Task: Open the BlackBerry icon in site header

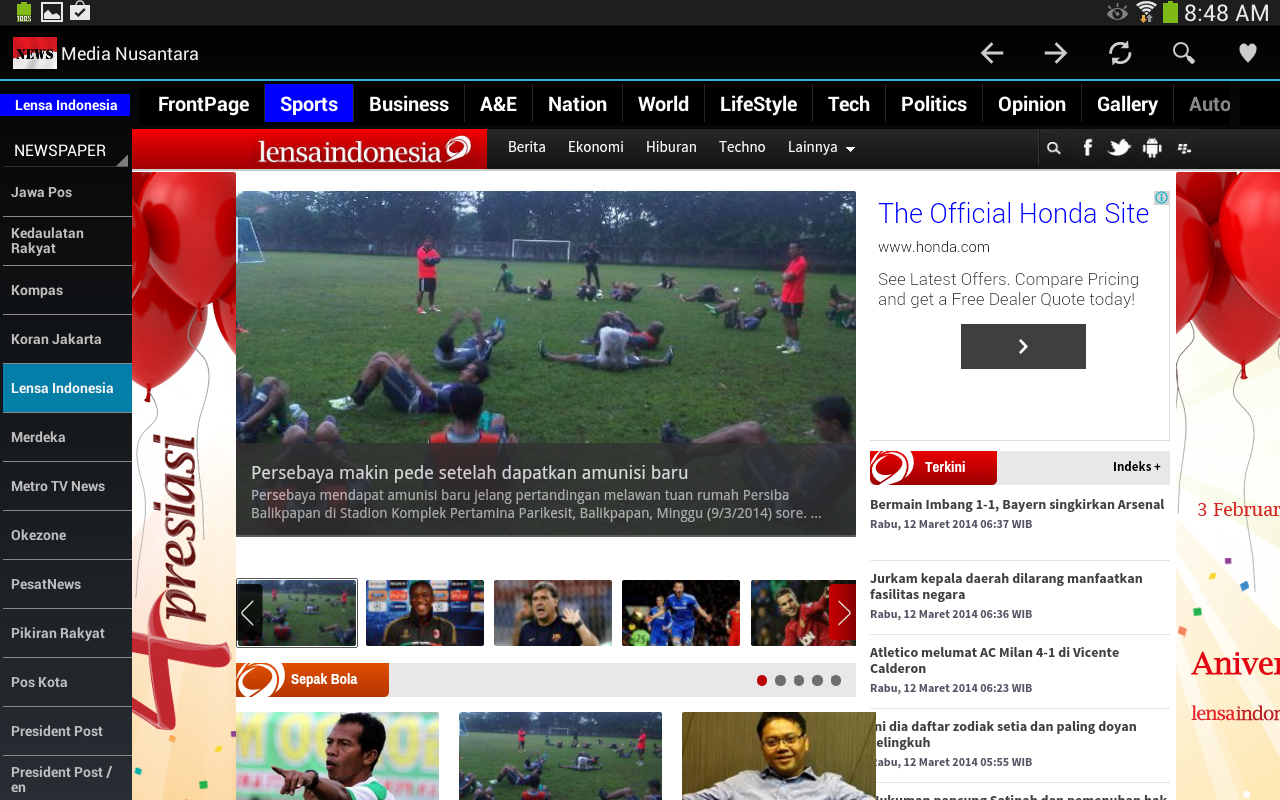Action: [1185, 148]
